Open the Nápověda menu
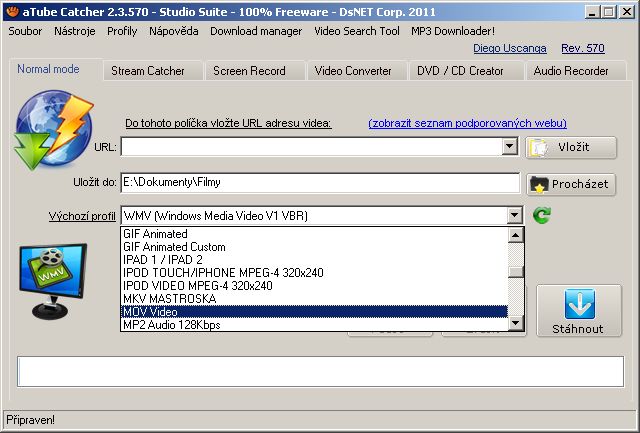Viewport: 640px width, 433px height. click(173, 31)
